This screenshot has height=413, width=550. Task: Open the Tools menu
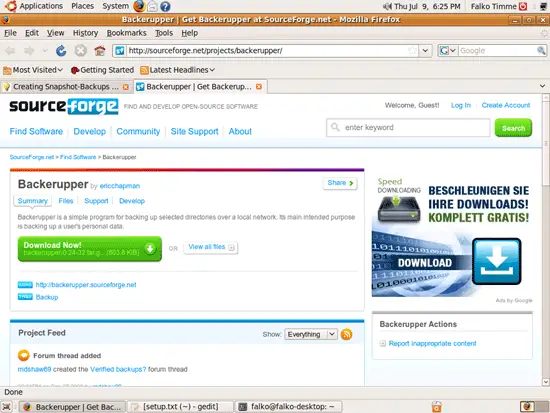164,33
